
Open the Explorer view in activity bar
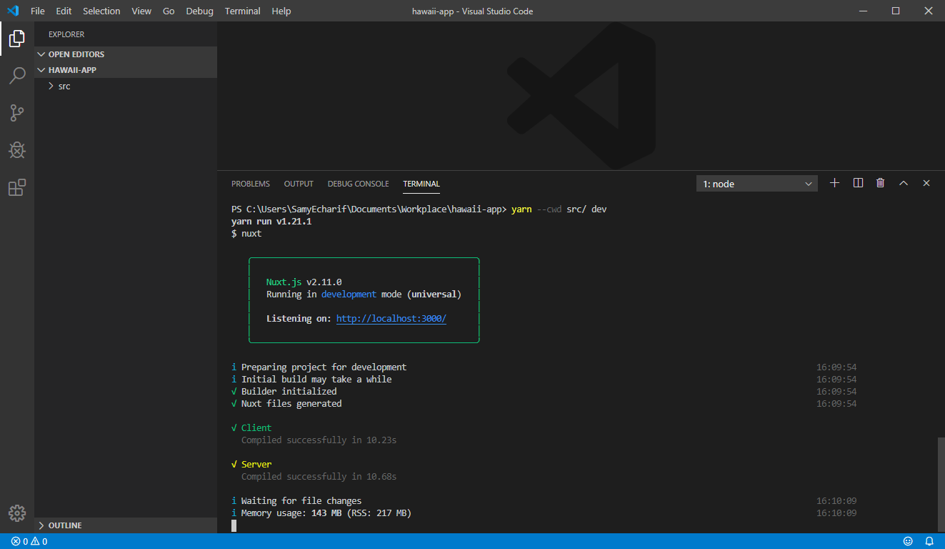click(17, 39)
